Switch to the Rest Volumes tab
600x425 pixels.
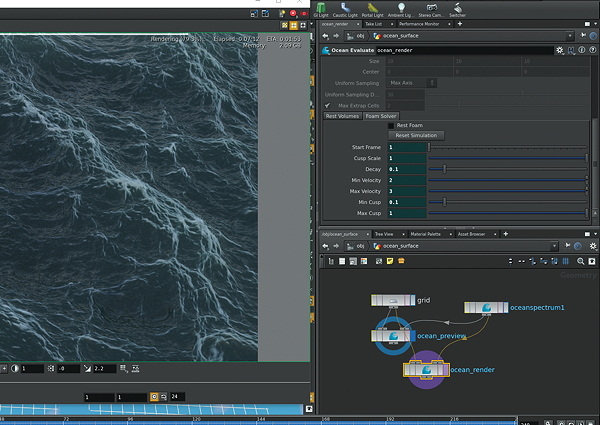(342, 115)
